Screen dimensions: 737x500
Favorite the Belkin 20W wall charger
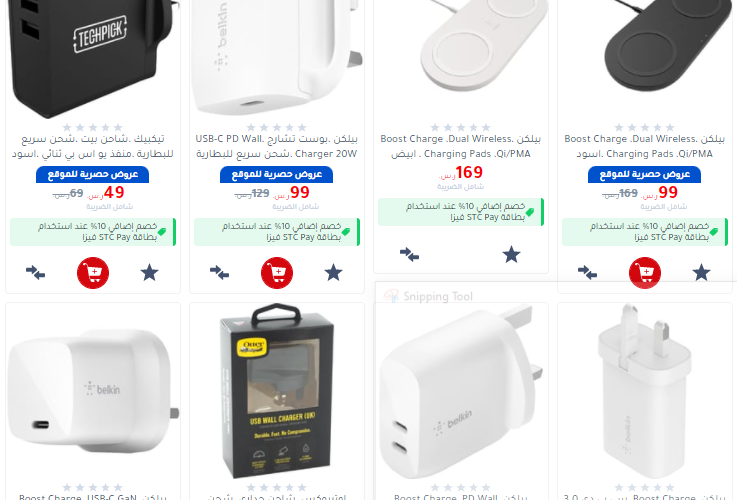click(333, 273)
